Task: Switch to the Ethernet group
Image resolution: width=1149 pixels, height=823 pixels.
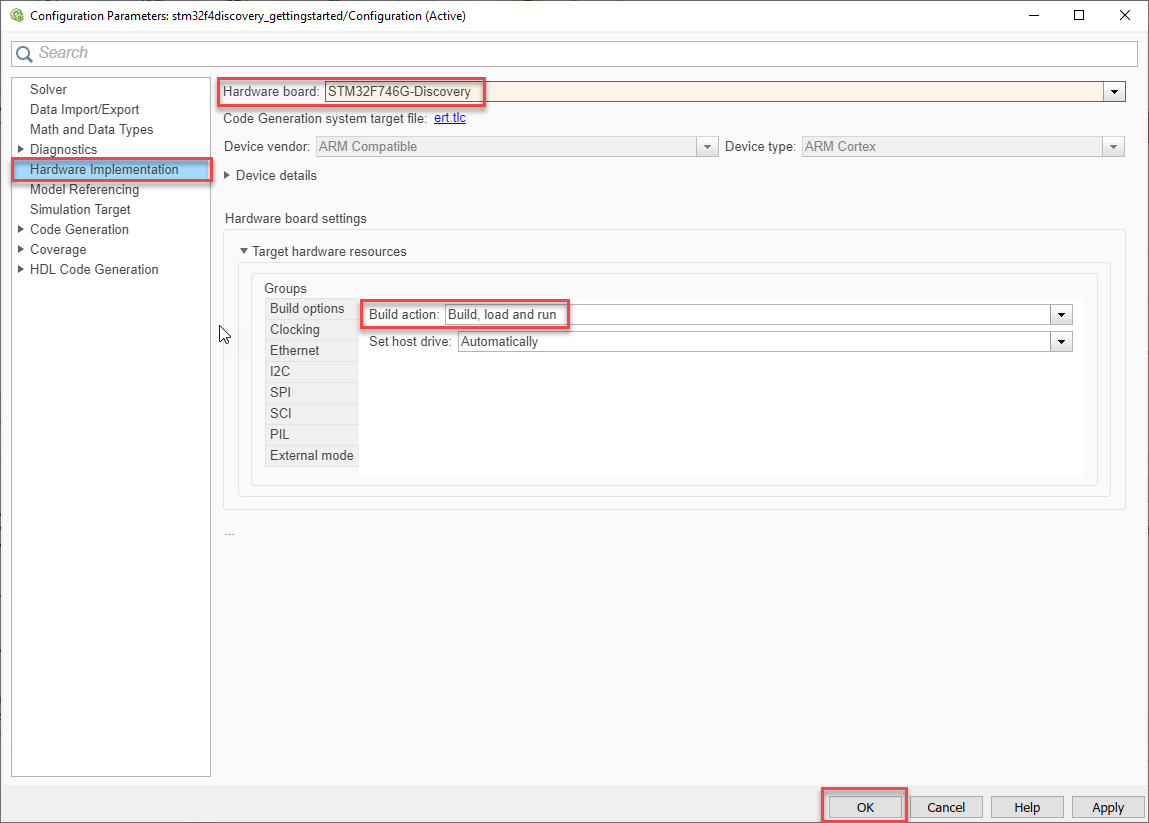Action: 295,351
